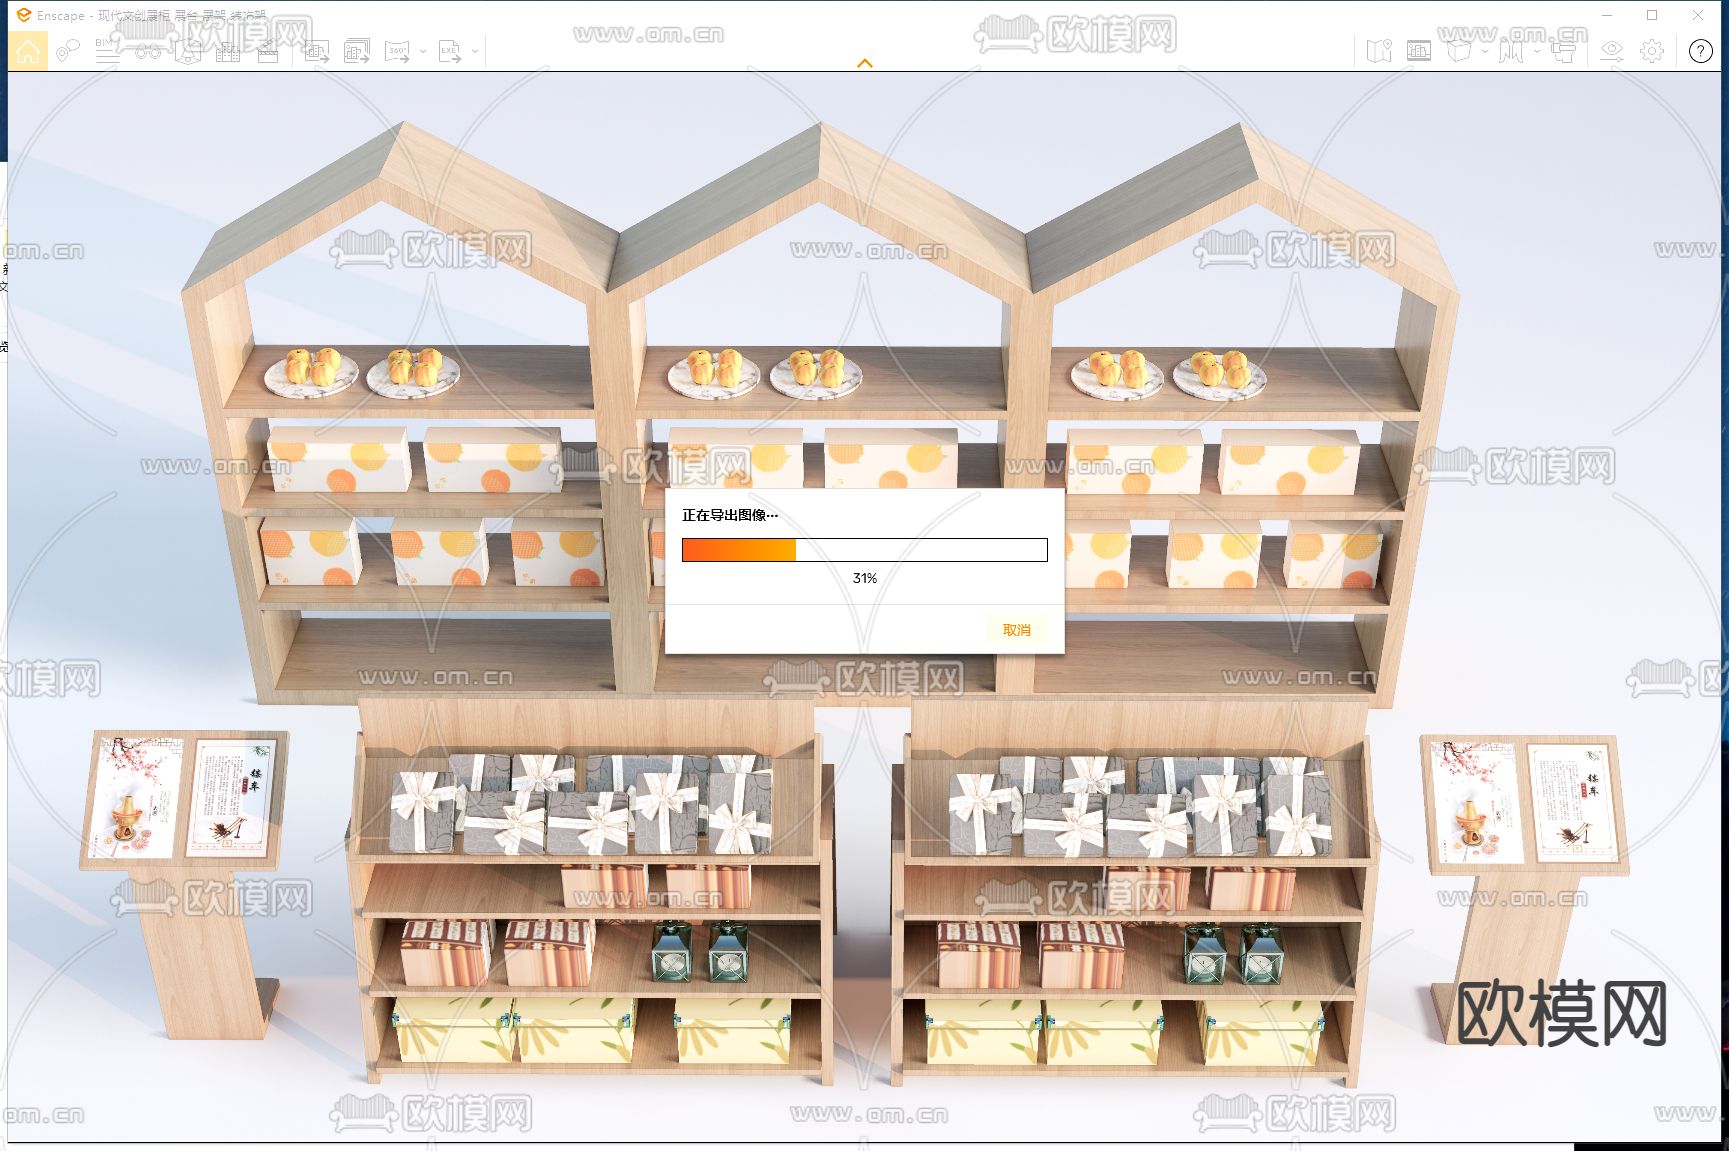Open the projection mode cube icon
Screen dimensions: 1729x1151
click(x=188, y=51)
